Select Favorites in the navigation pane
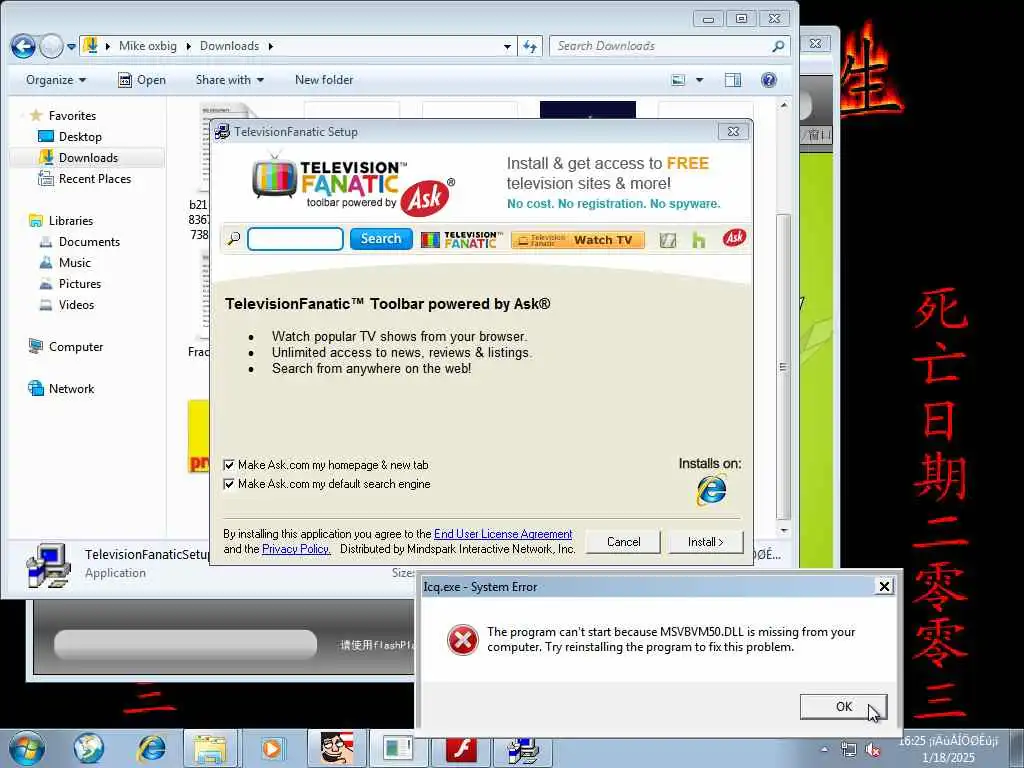Image resolution: width=1024 pixels, height=768 pixels. [x=72, y=116]
